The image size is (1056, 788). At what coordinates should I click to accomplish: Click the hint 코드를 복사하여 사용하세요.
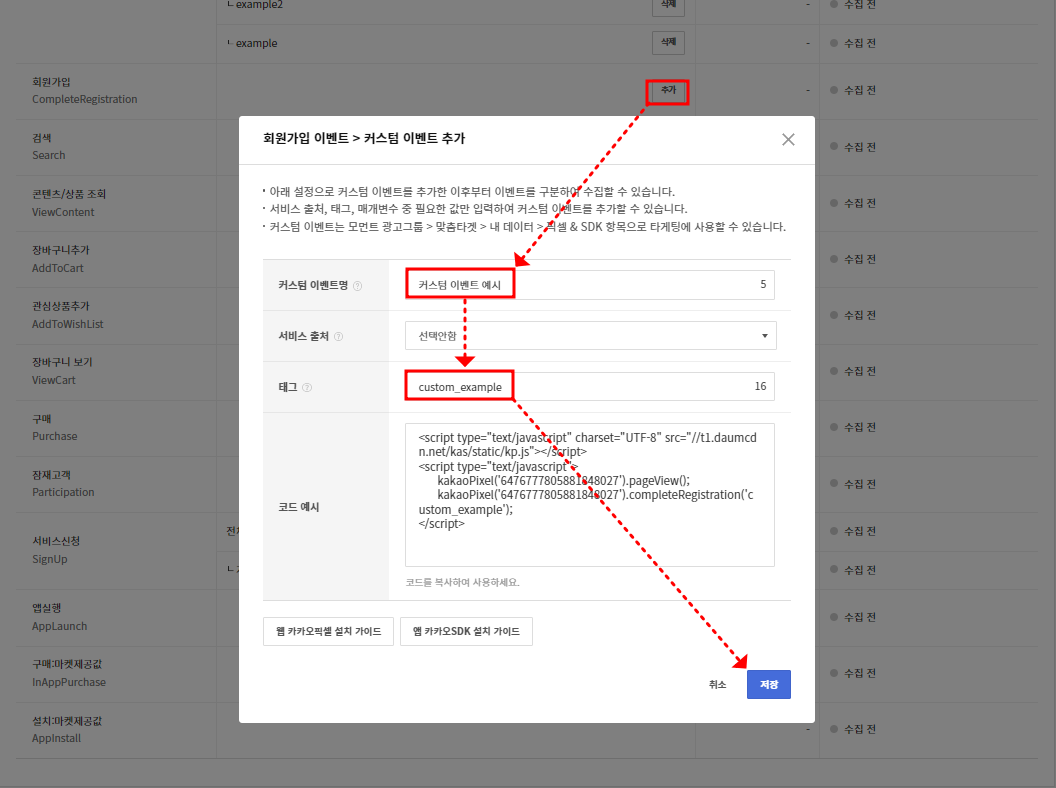[462, 583]
